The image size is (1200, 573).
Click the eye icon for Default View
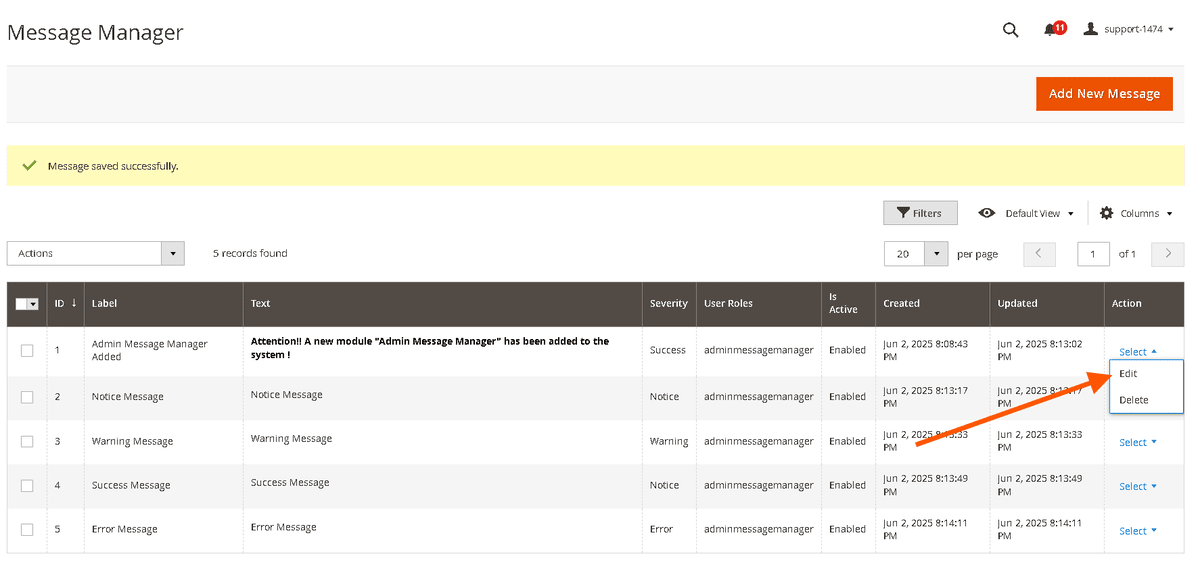tap(987, 213)
